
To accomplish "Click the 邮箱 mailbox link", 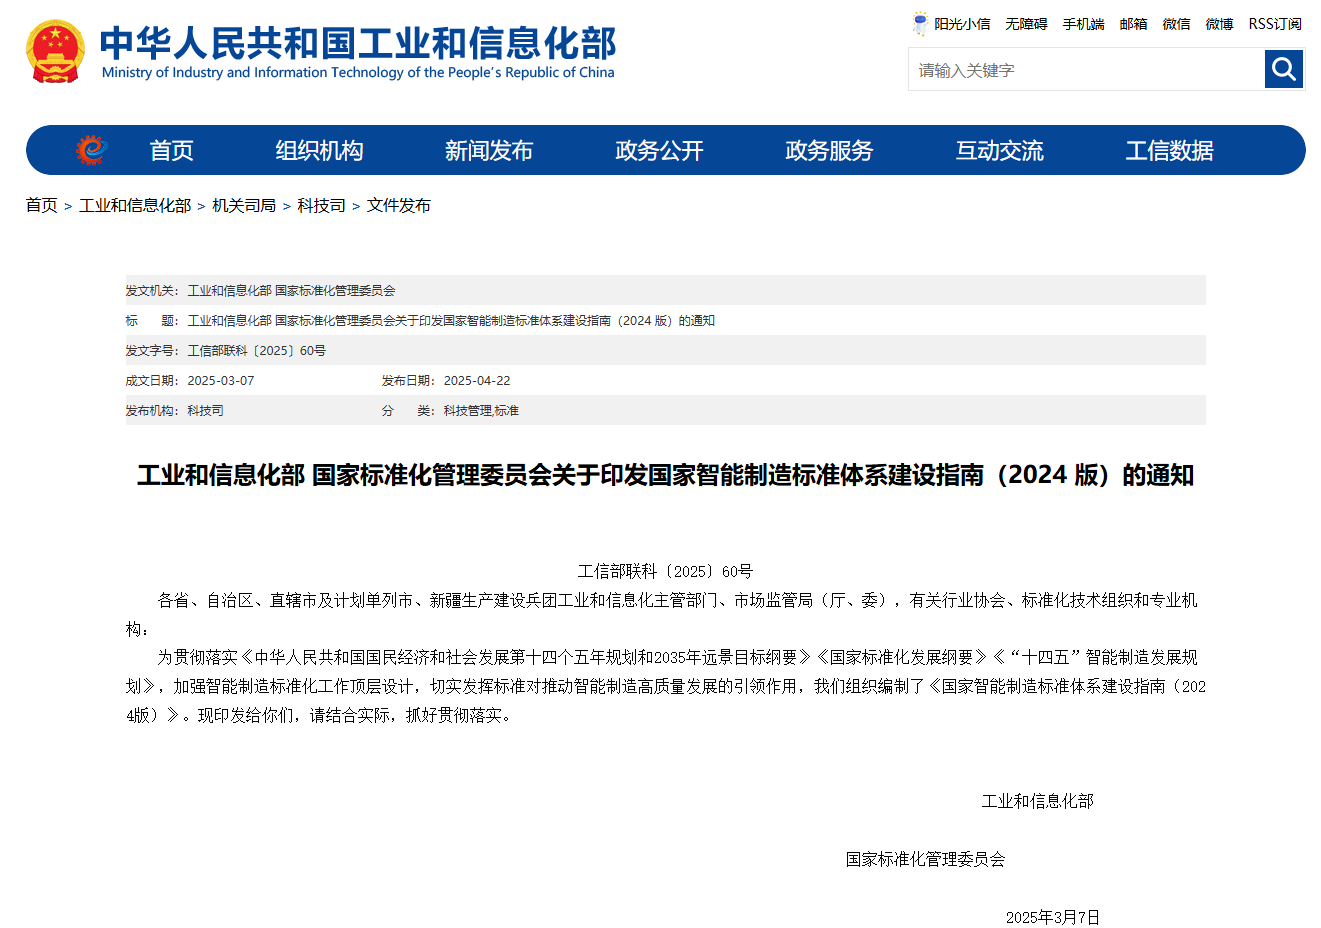I will pyautogui.click(x=1133, y=24).
